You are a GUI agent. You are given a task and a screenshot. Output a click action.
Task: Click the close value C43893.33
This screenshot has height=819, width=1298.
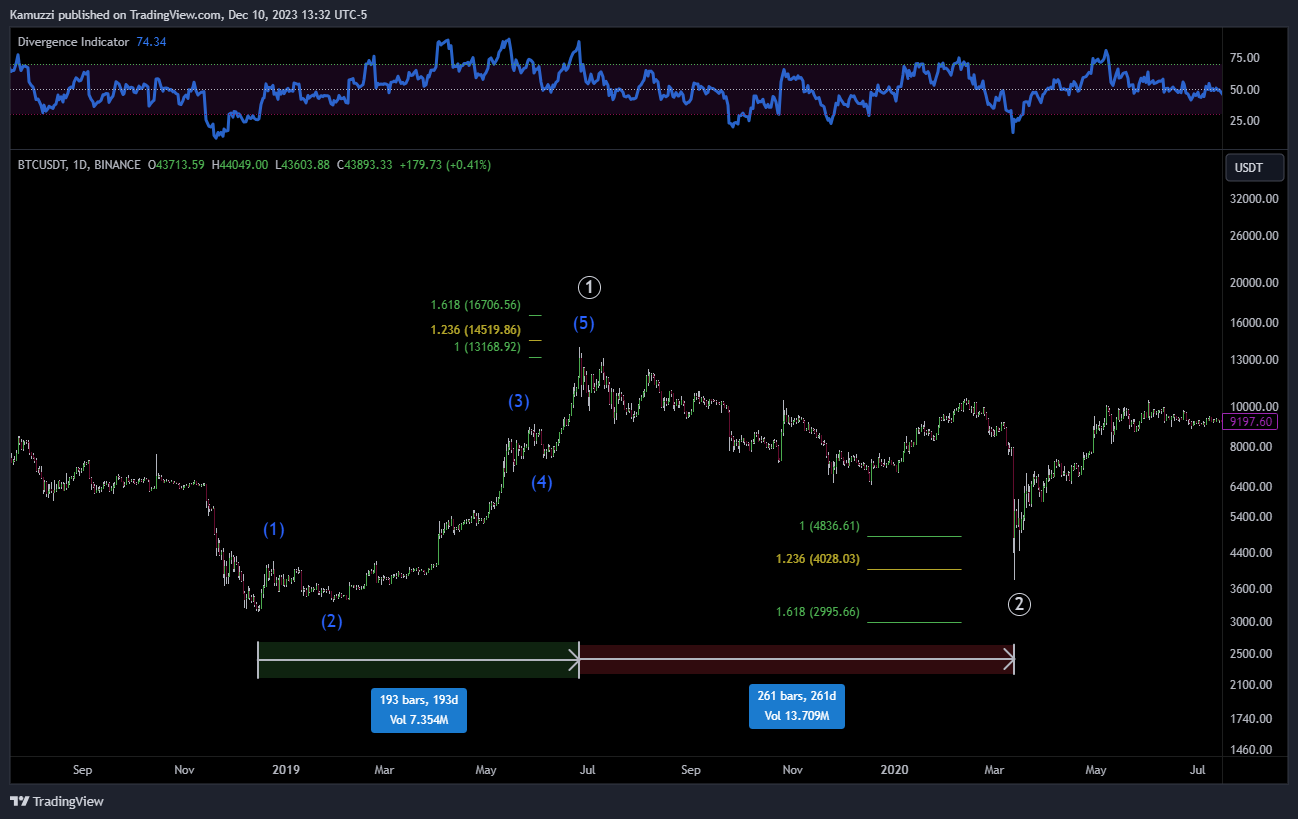point(365,165)
